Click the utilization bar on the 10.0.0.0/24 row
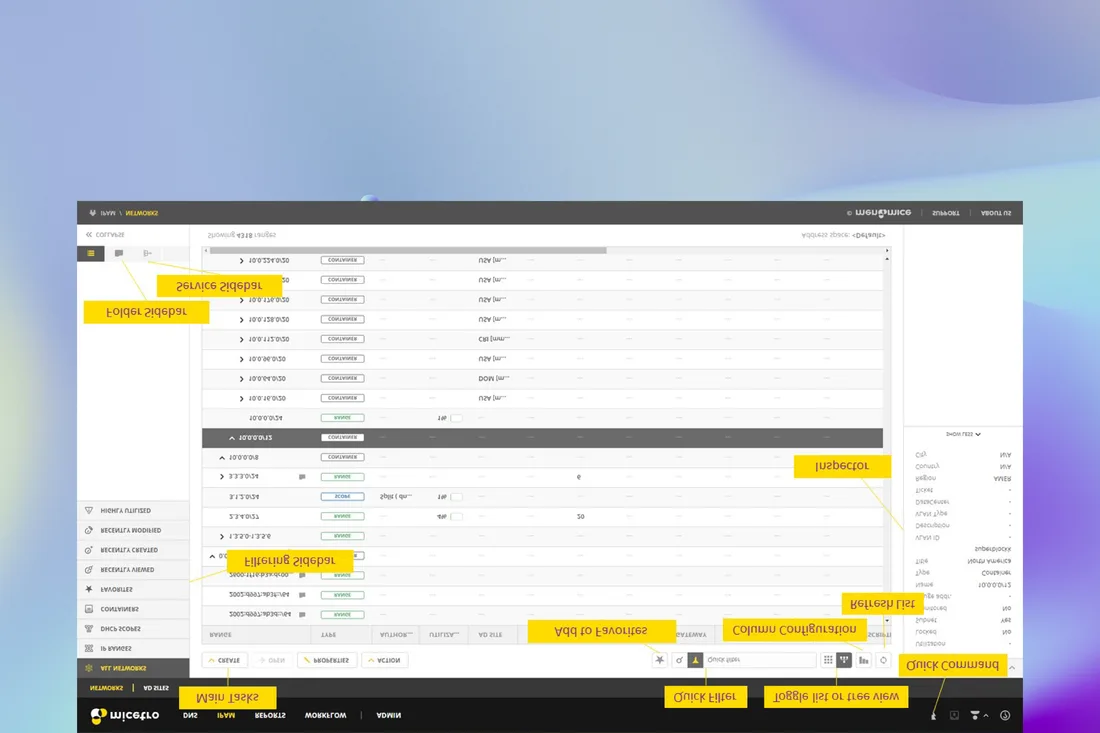Screen dimensions: 1100x733 [456, 418]
